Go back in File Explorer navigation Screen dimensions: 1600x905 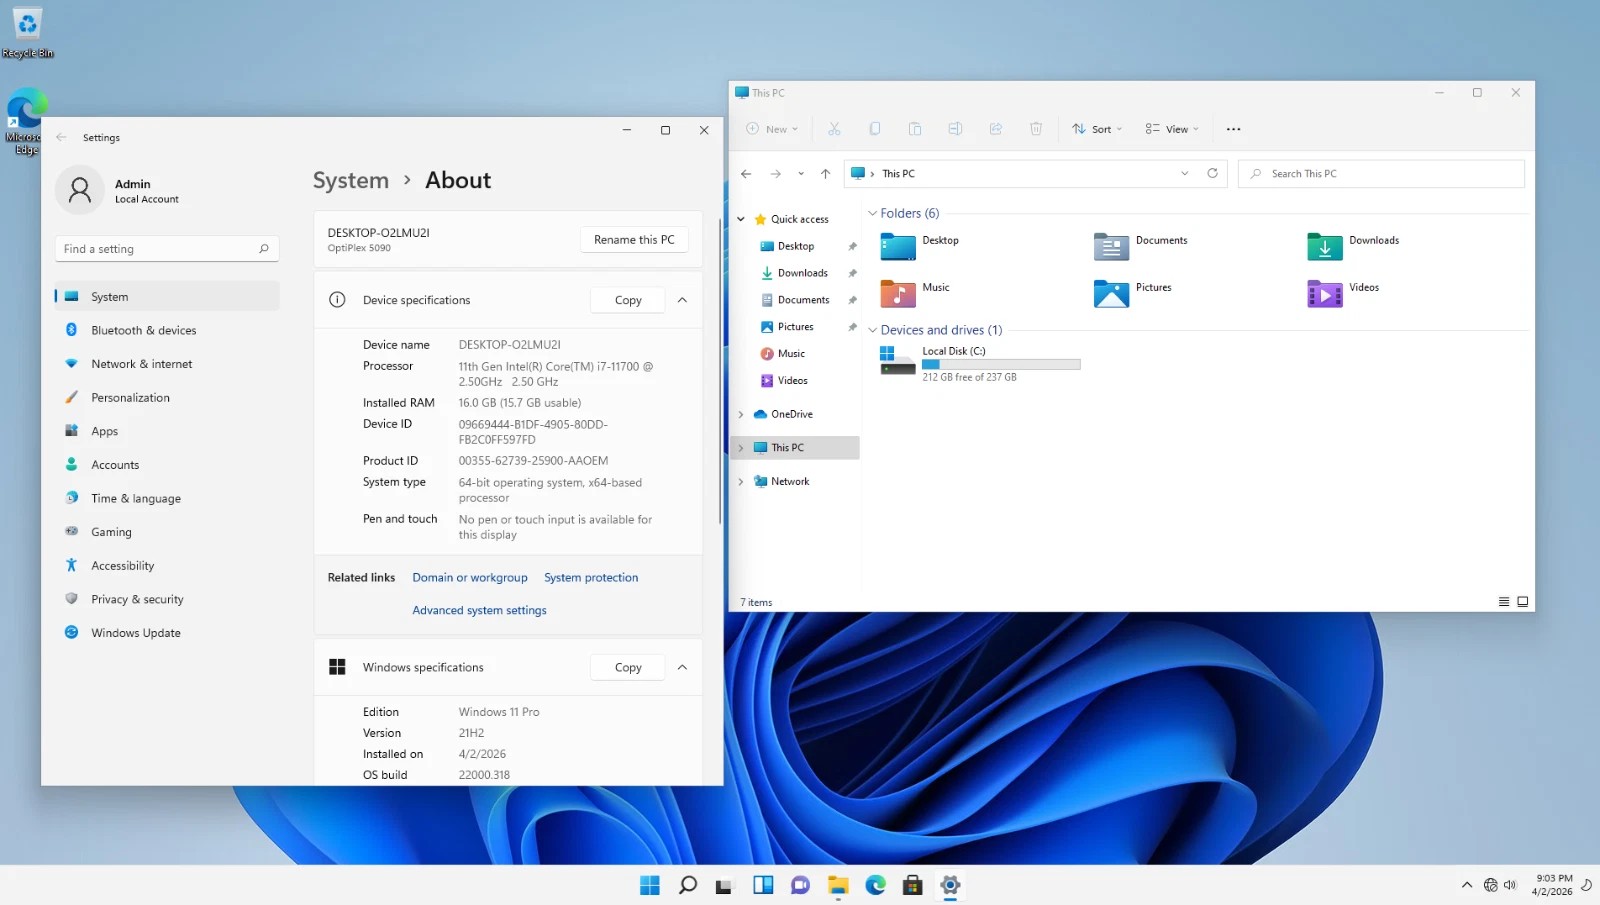coord(746,174)
